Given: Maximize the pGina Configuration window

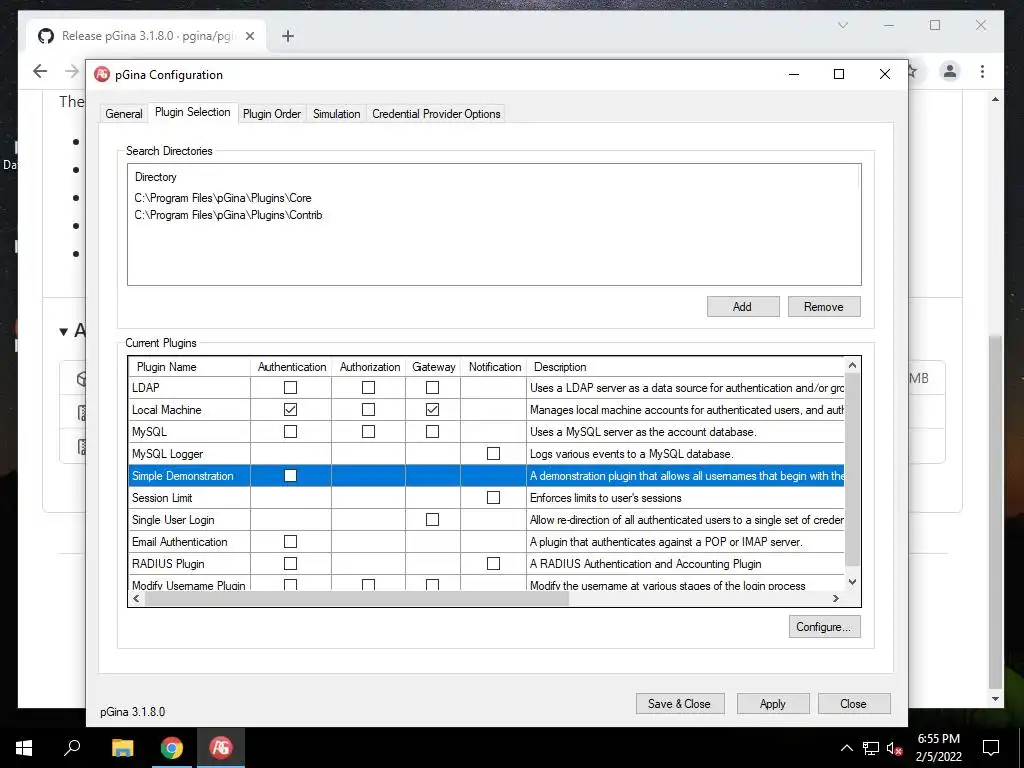Looking at the screenshot, I should pos(839,74).
